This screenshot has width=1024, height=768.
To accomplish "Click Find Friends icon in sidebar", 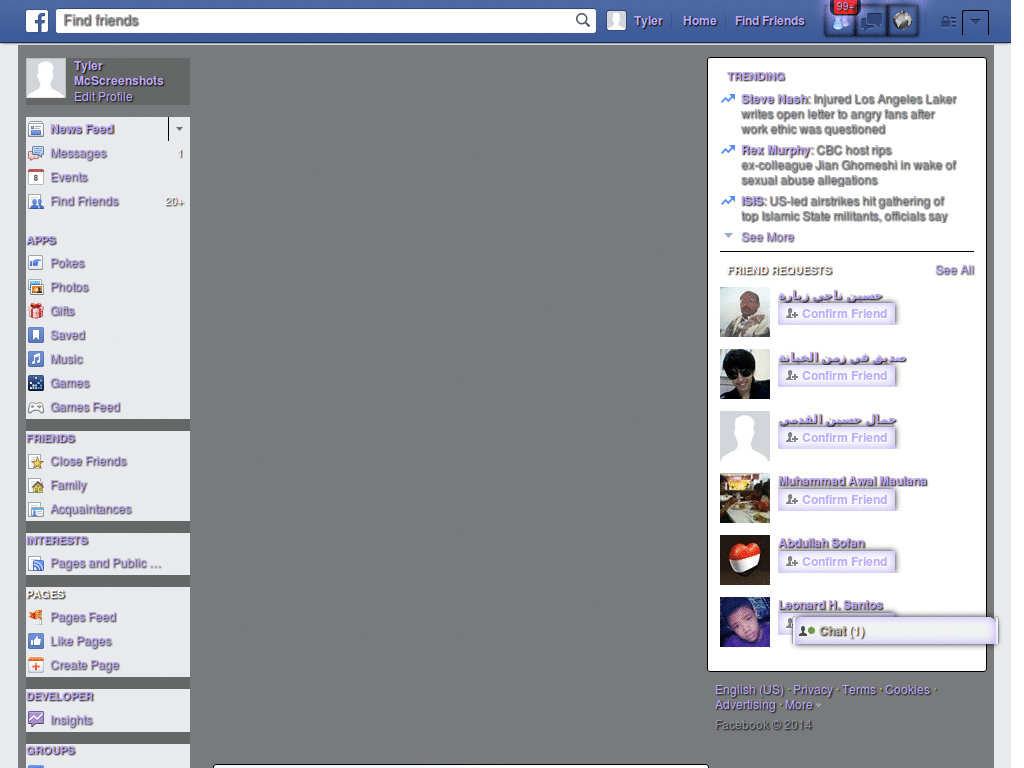I will pos(37,202).
